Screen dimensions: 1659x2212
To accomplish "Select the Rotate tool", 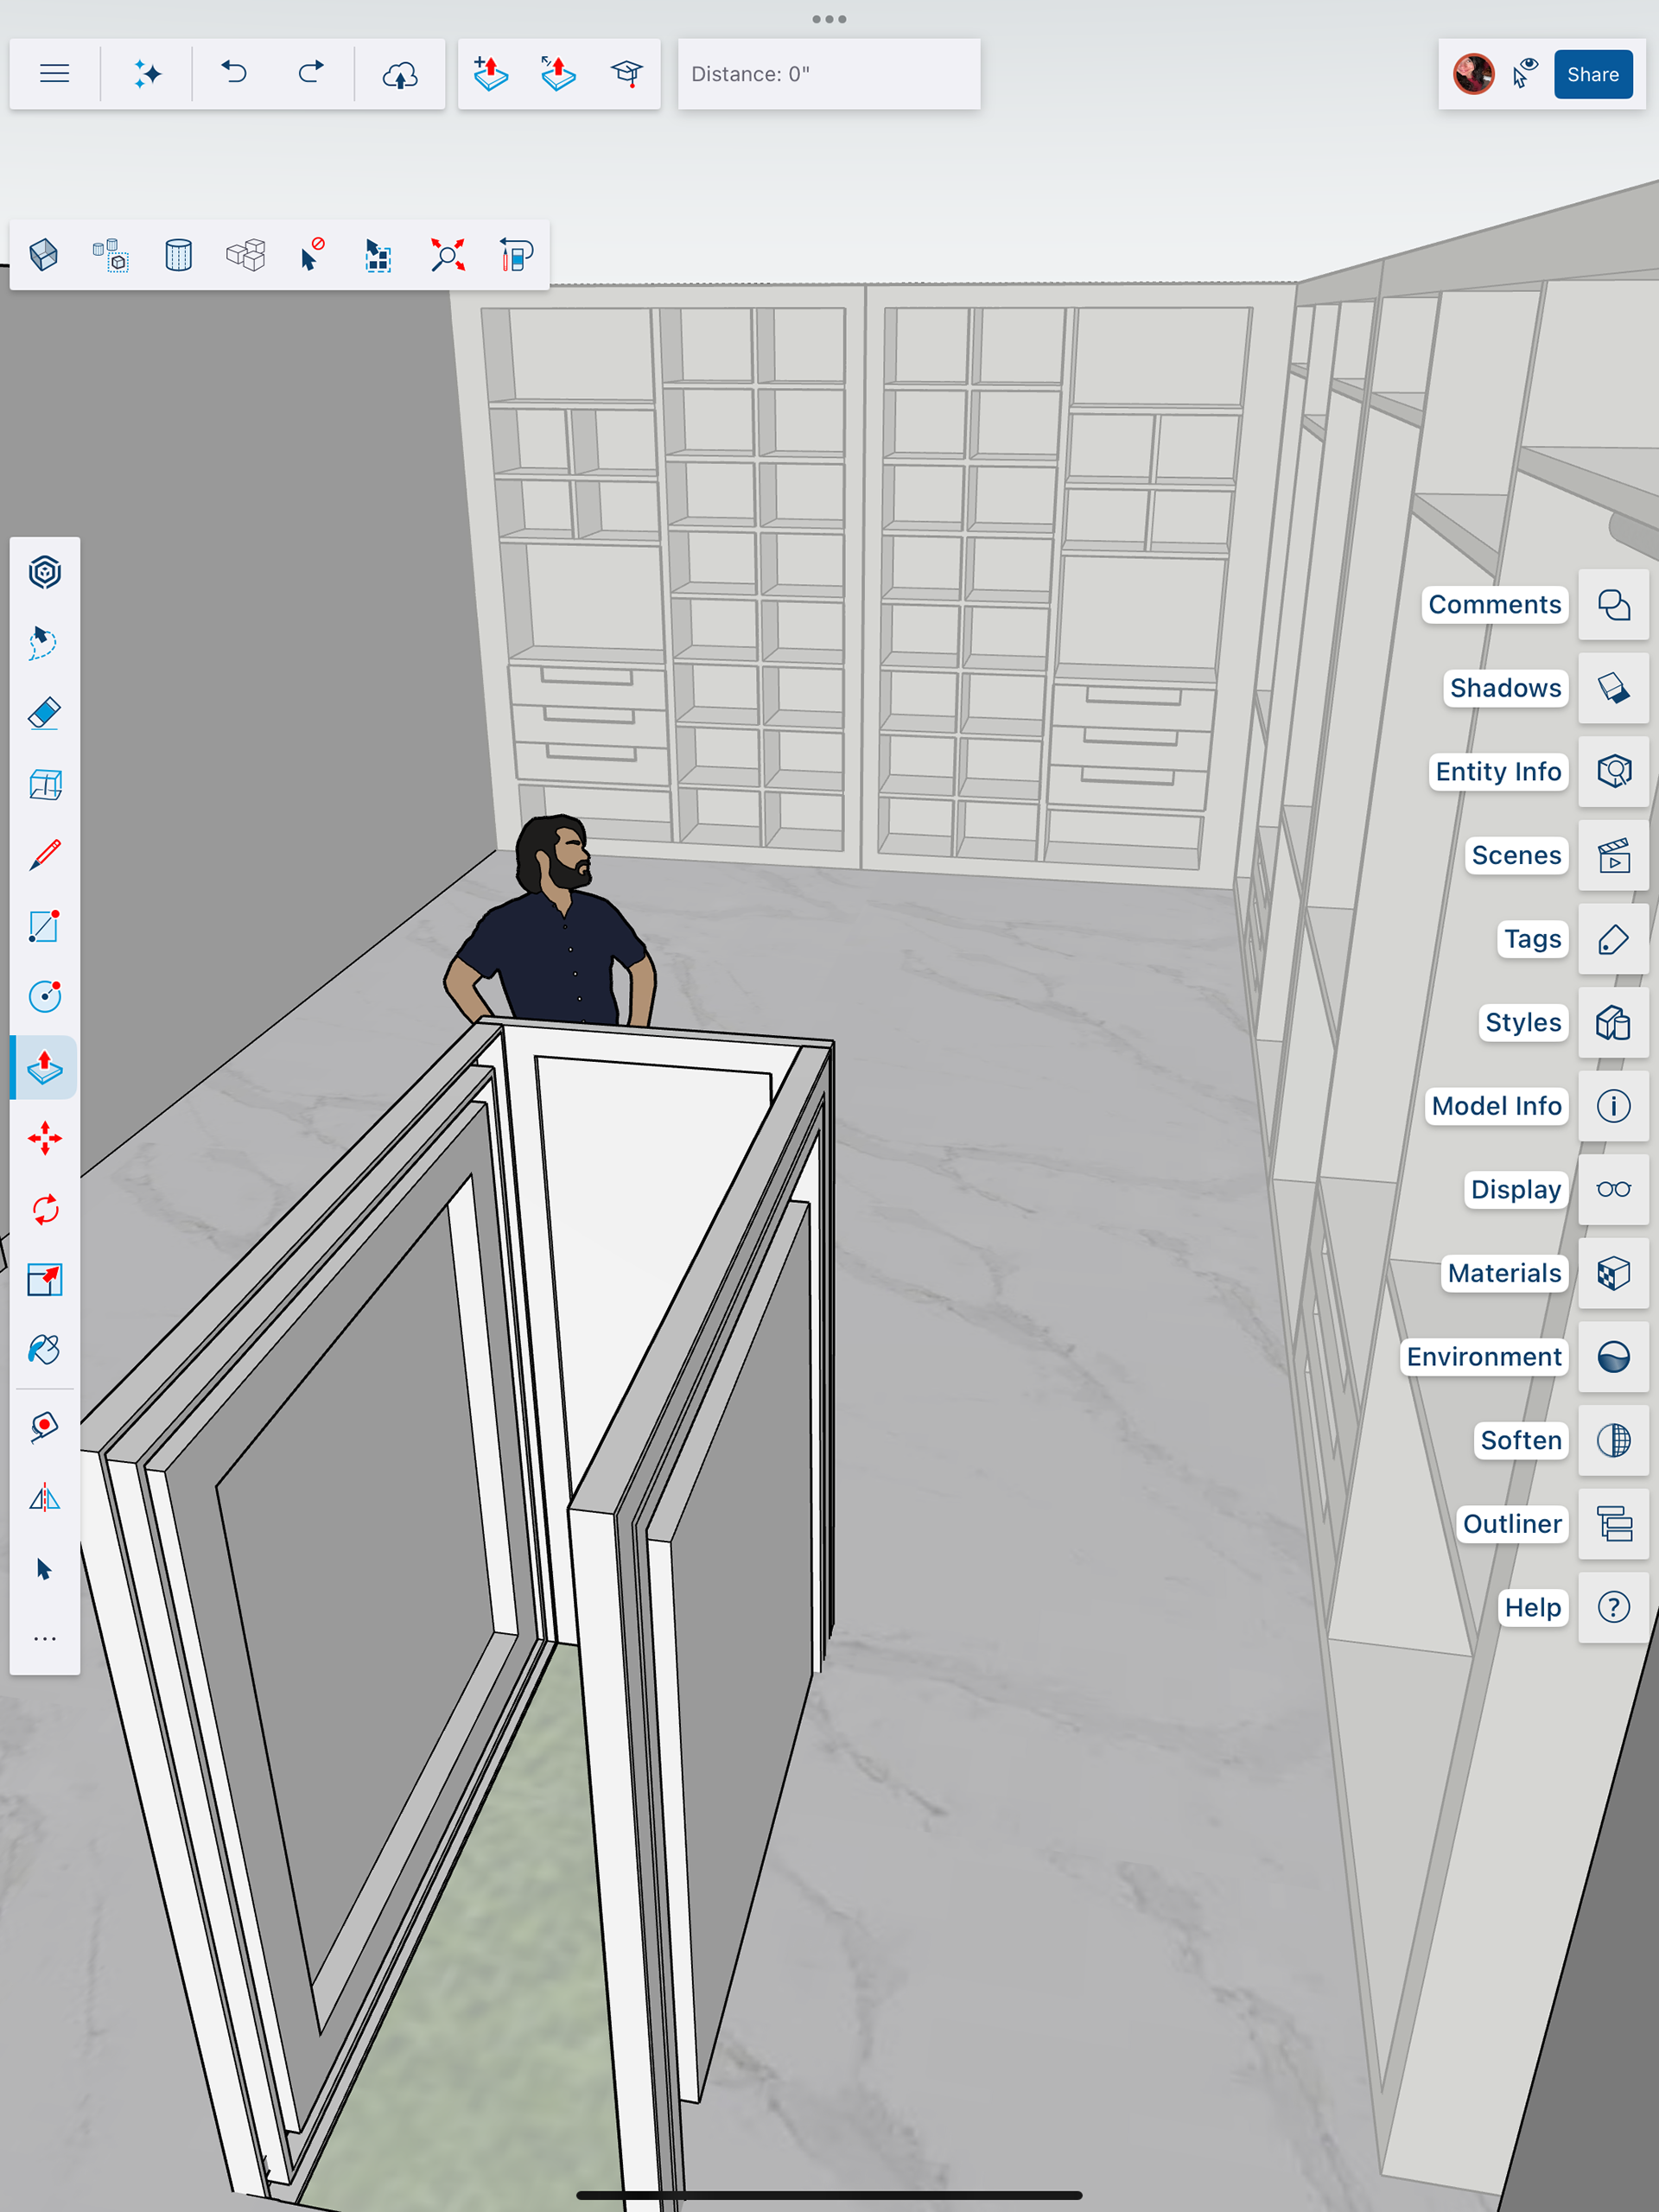I will [45, 1209].
